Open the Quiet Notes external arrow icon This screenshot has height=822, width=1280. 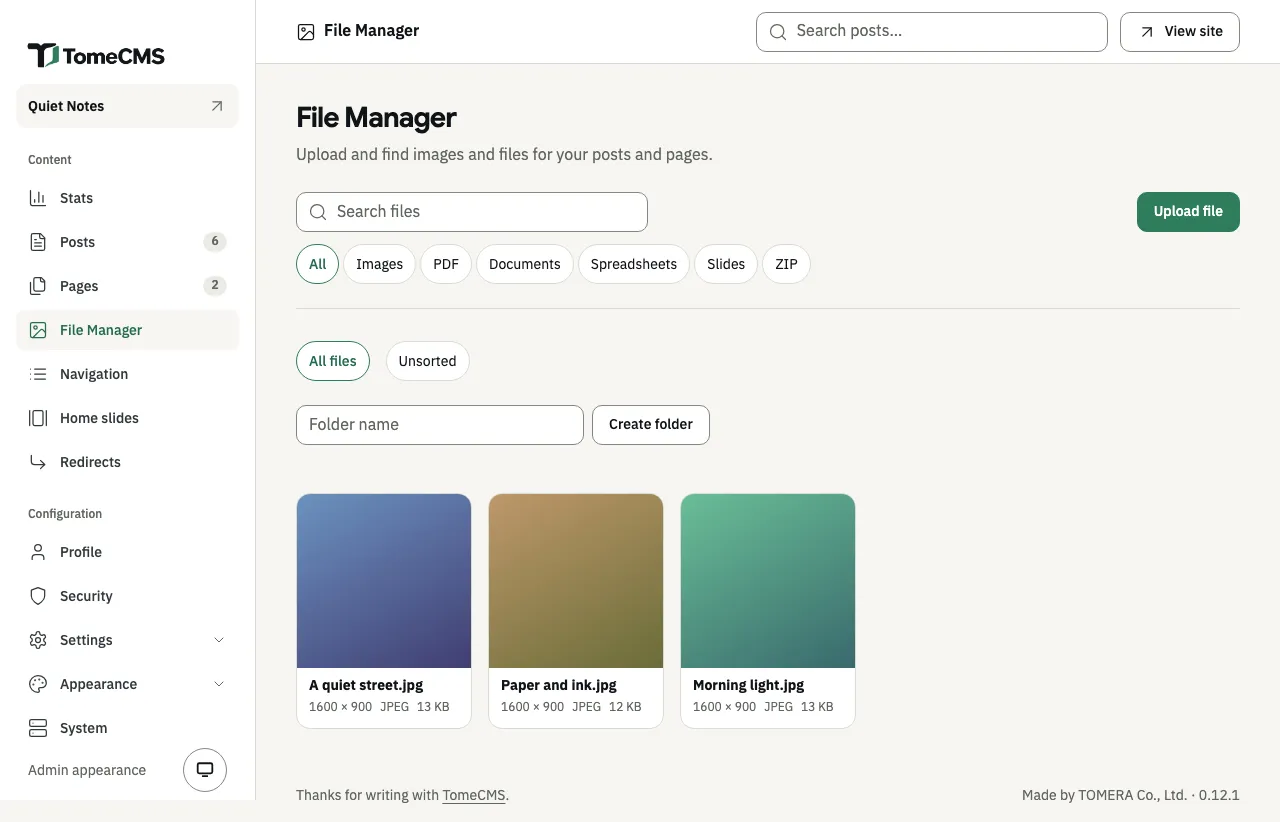pyautogui.click(x=217, y=106)
